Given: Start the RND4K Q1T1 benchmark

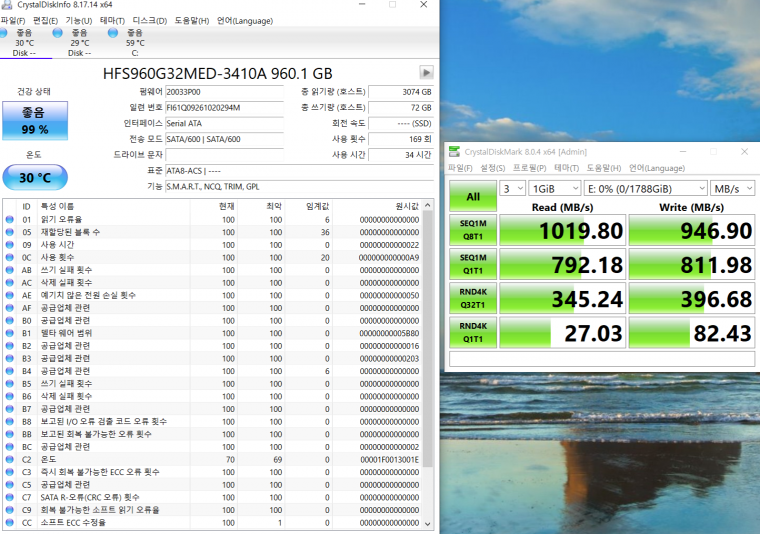Looking at the screenshot, I should [473, 332].
